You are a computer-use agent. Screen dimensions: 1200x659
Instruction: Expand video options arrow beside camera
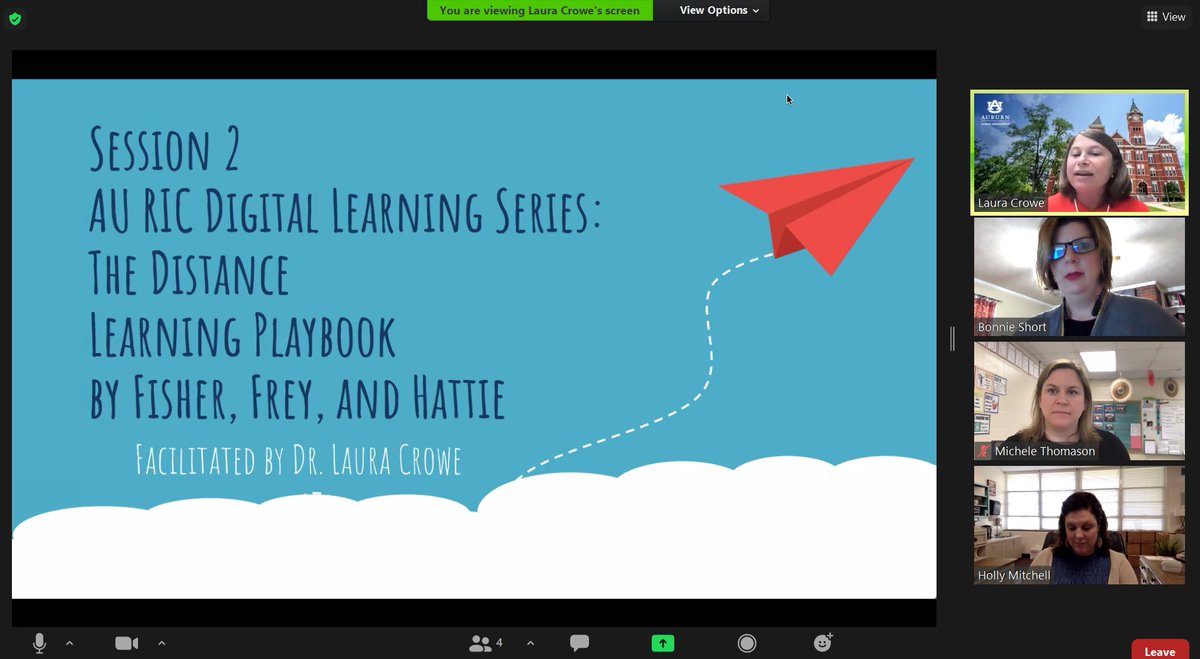[x=161, y=643]
